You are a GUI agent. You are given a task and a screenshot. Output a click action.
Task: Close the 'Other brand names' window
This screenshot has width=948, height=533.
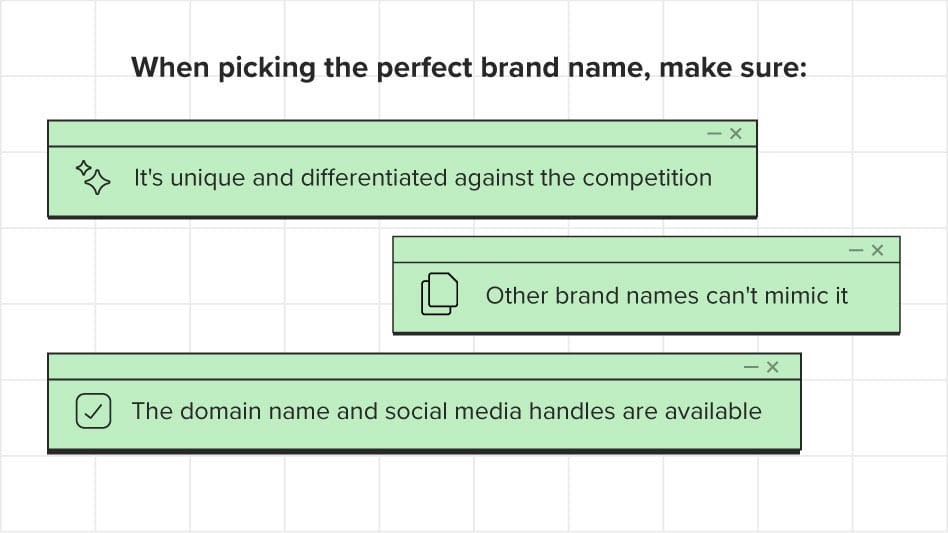tap(877, 250)
